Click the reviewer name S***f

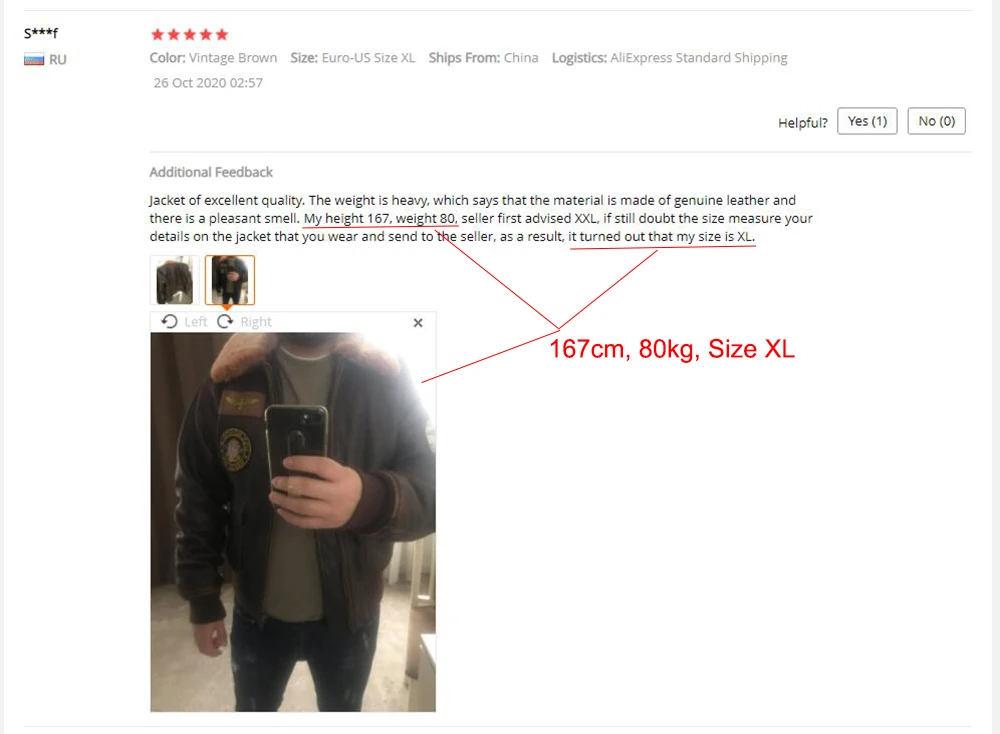(x=41, y=33)
